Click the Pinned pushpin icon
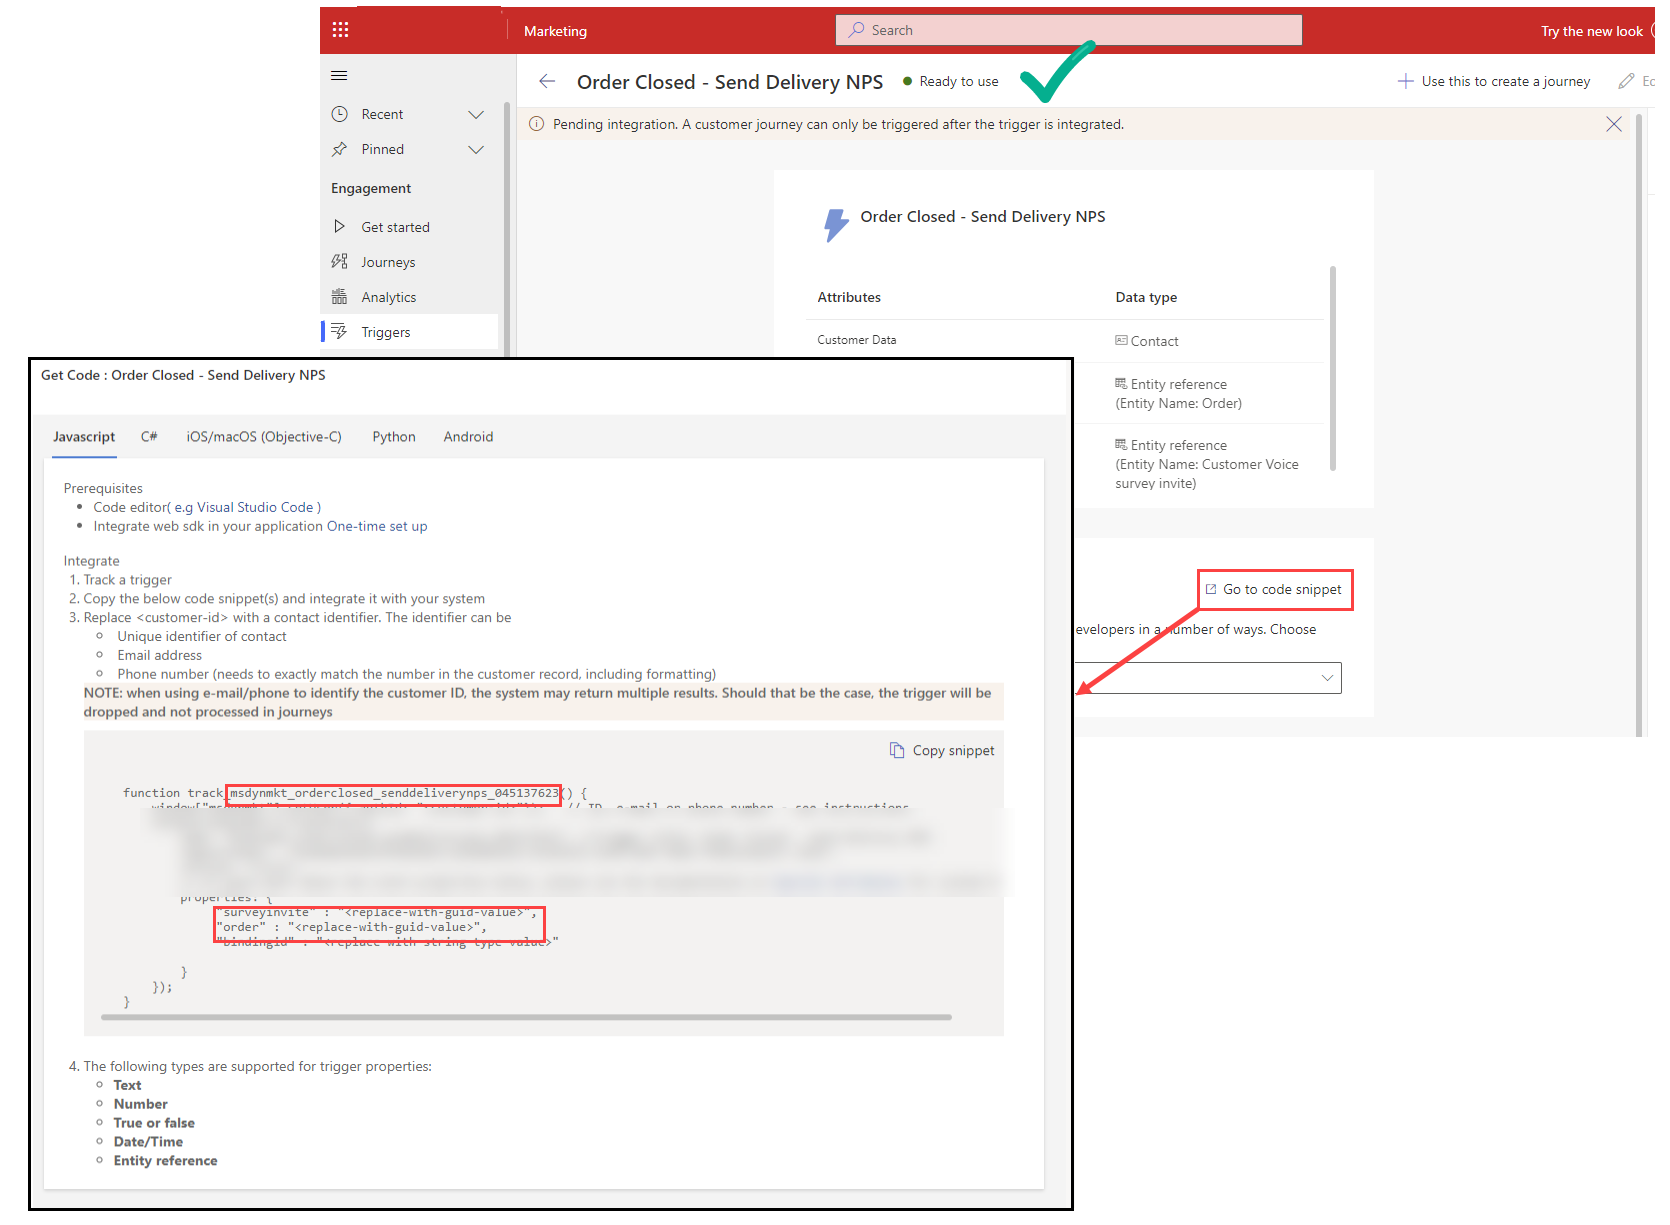 340,149
